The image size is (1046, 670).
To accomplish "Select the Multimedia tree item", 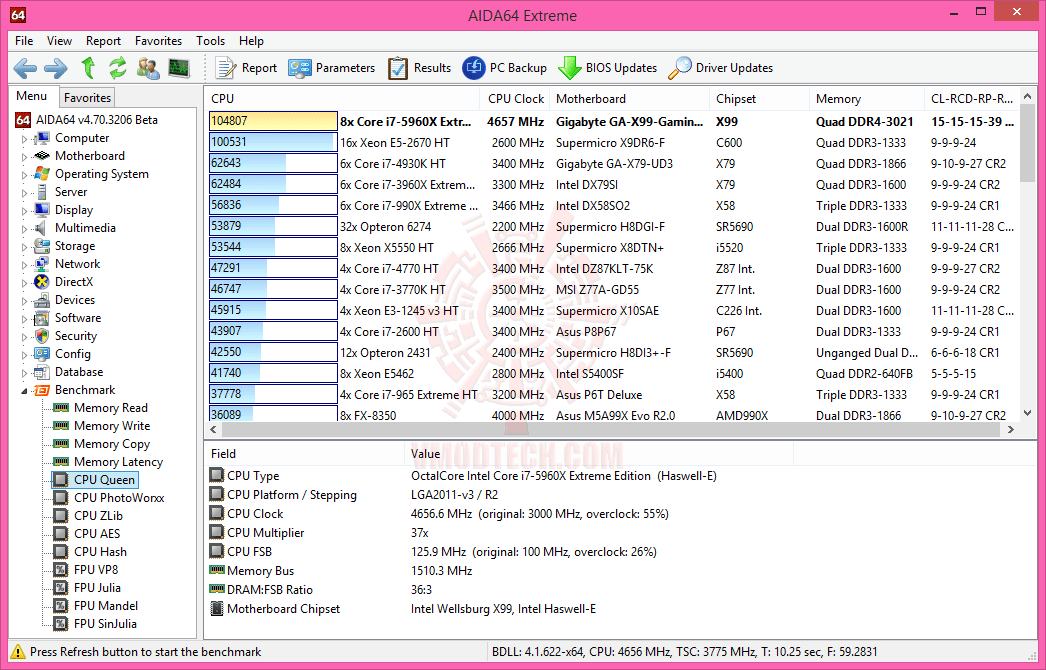I will pos(85,228).
